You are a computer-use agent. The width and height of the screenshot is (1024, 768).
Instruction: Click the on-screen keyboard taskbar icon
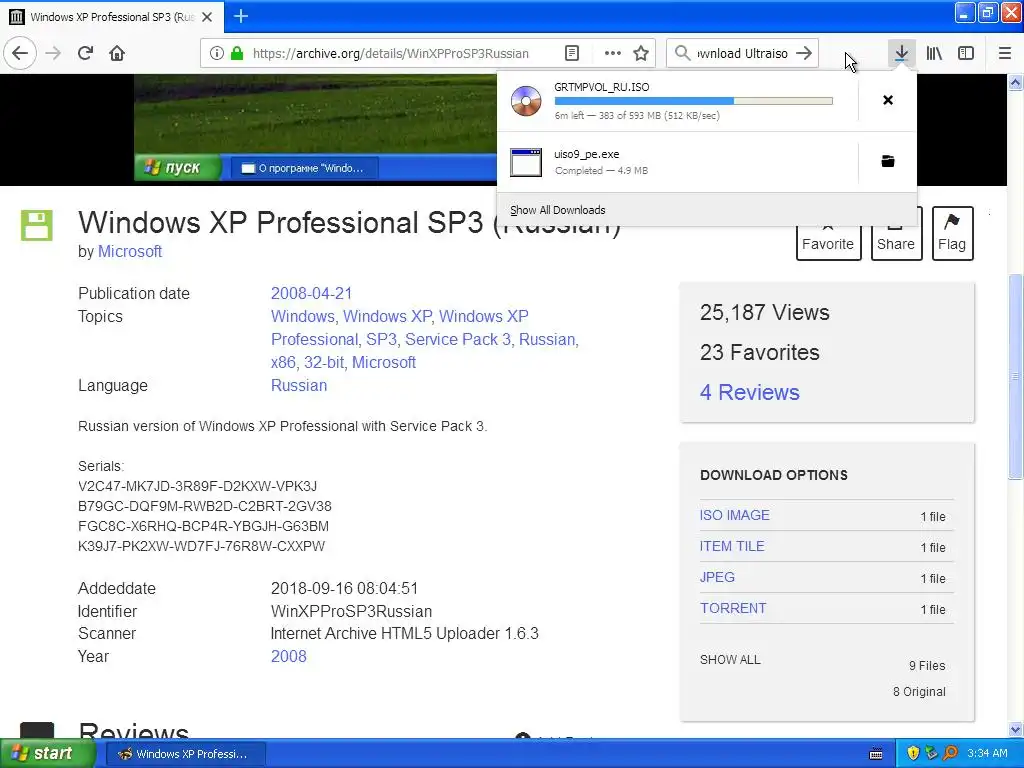click(x=876, y=754)
